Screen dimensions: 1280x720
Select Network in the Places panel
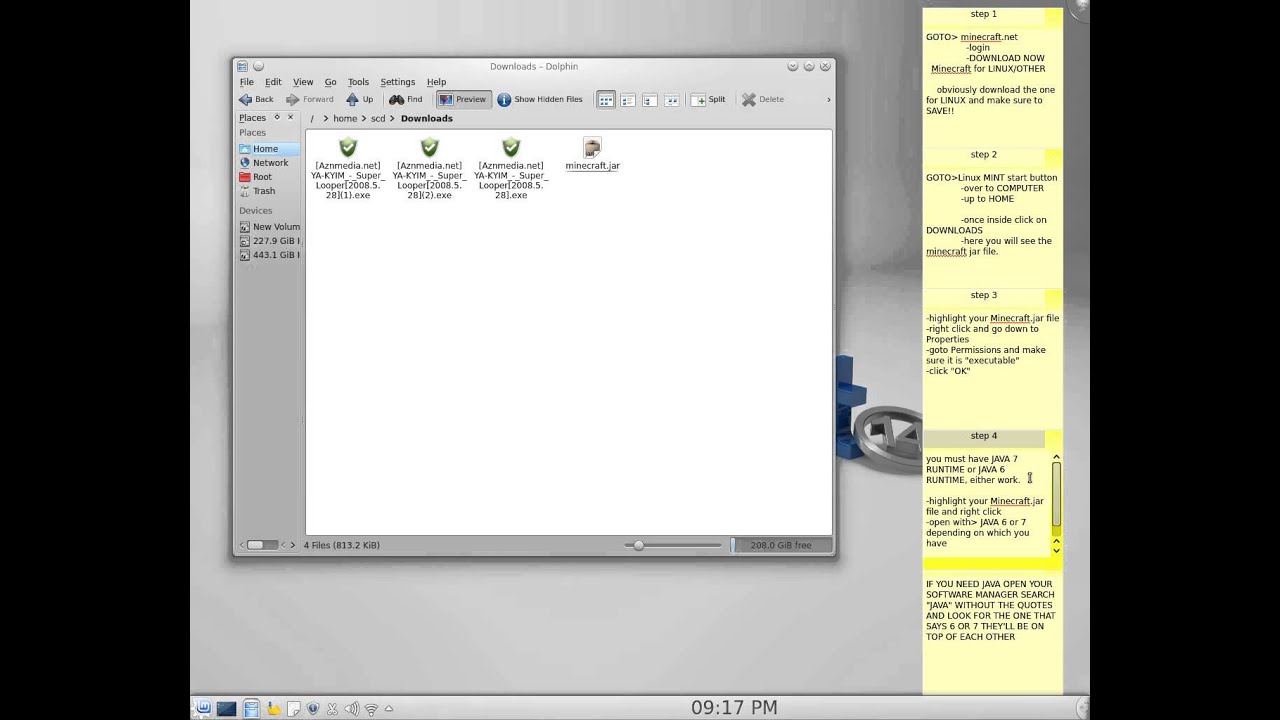click(x=268, y=163)
